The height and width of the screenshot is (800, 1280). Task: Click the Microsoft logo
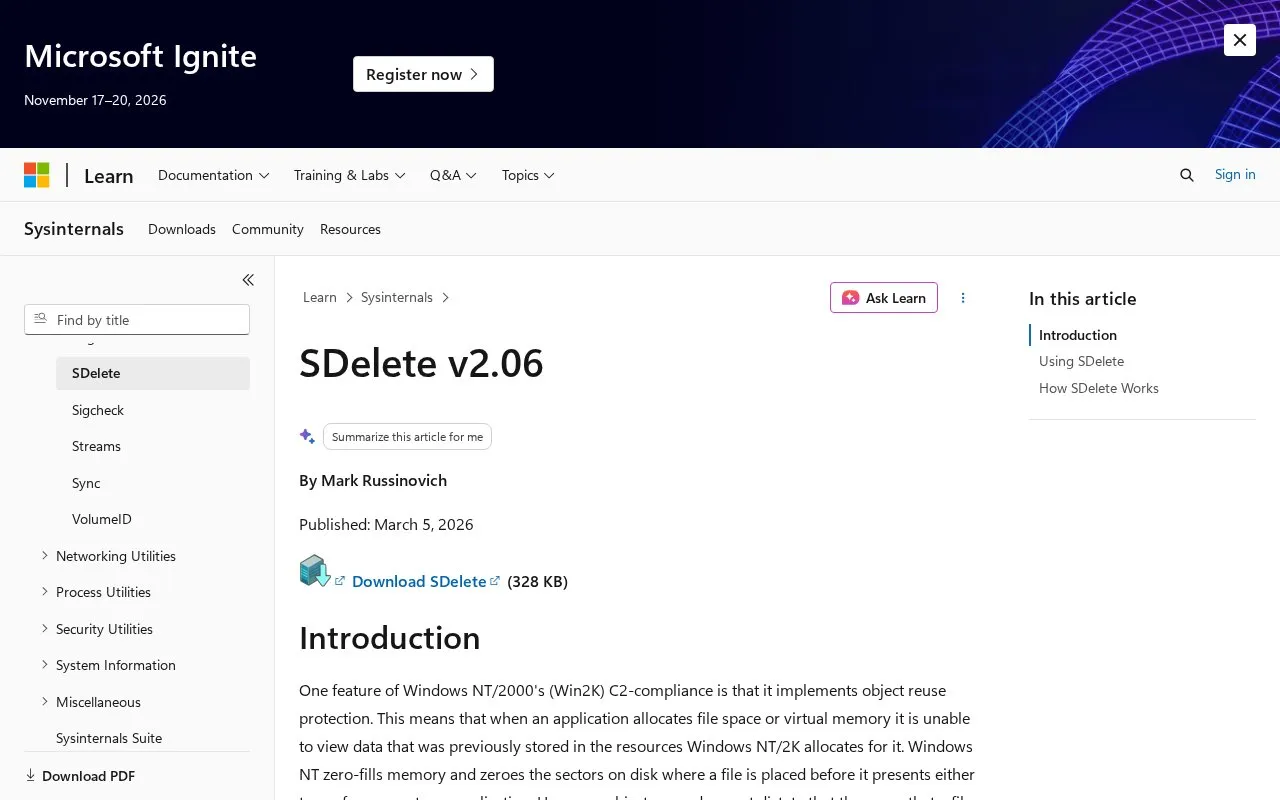point(37,175)
